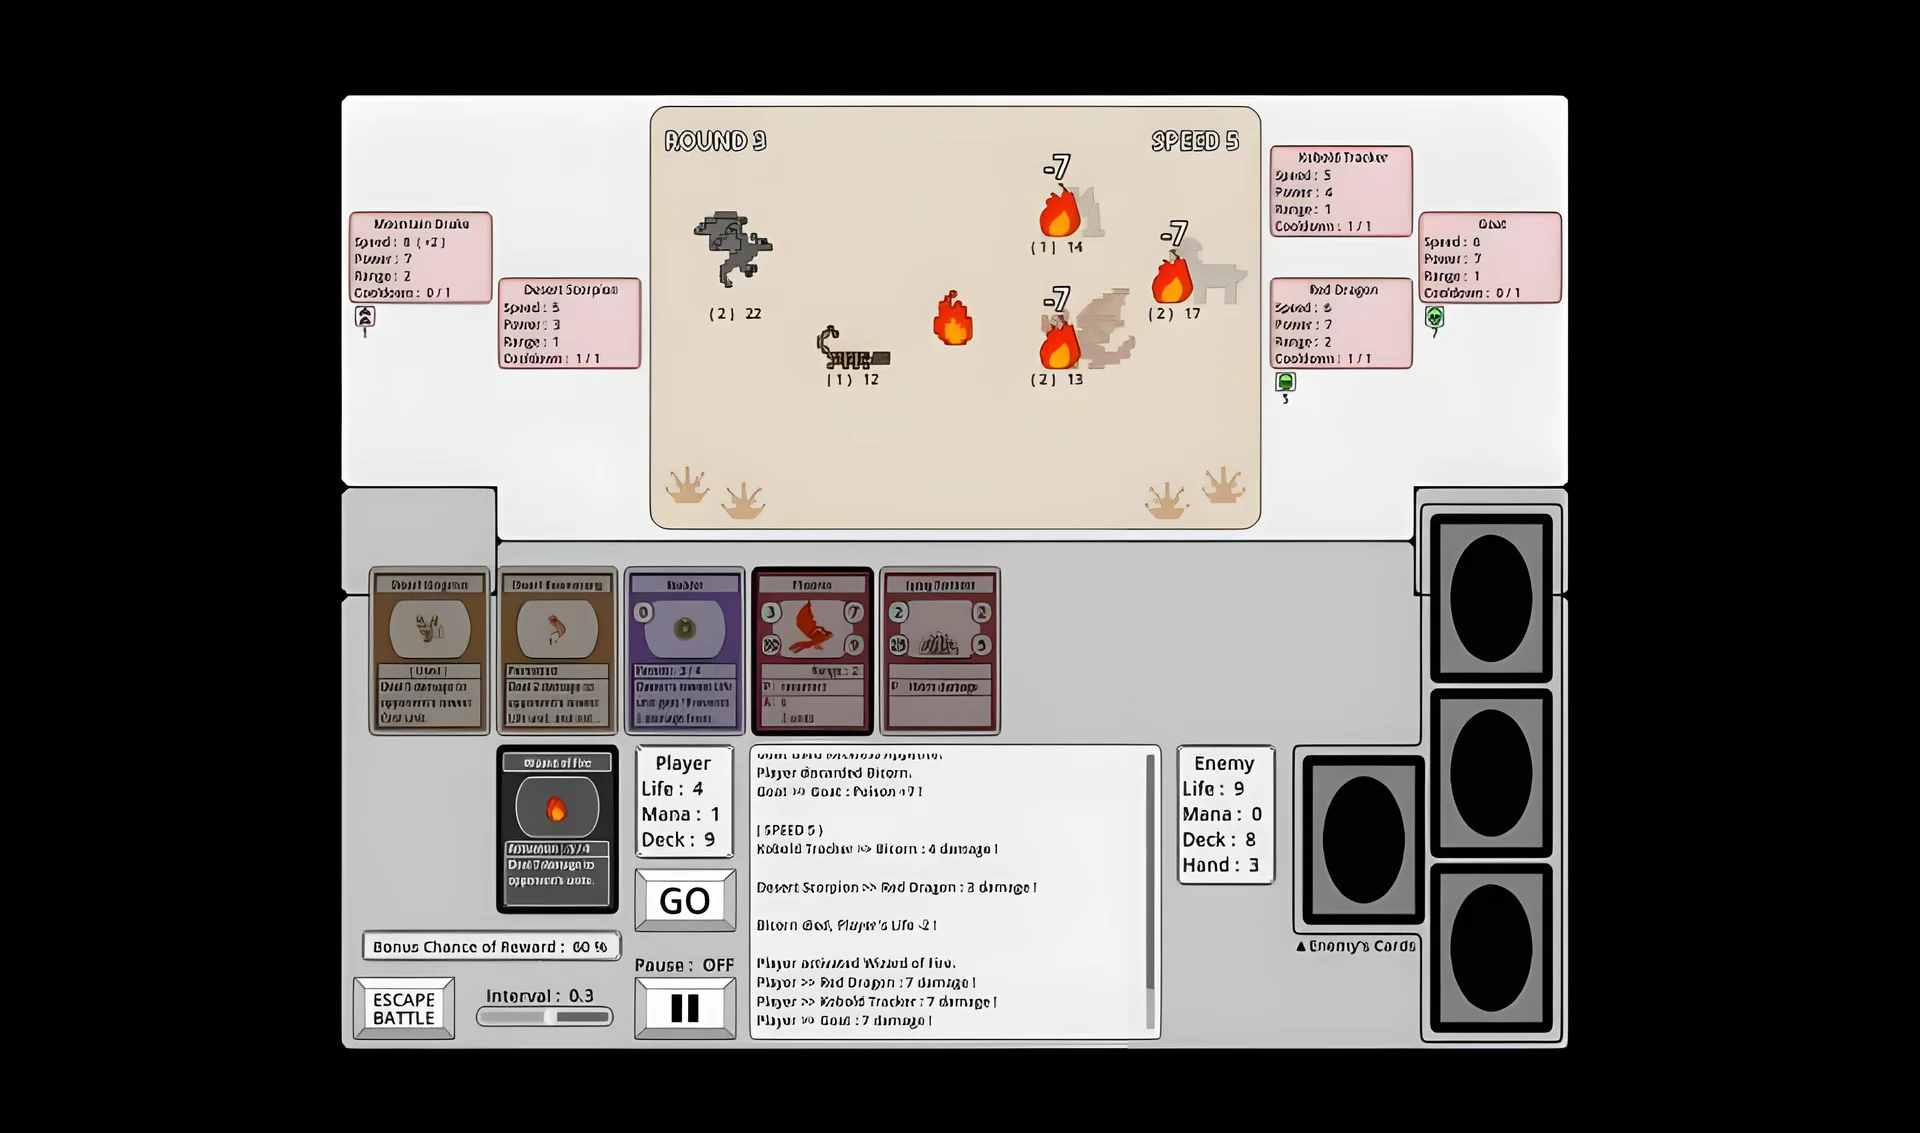Click the Red Dragon info panel

point(1341,323)
